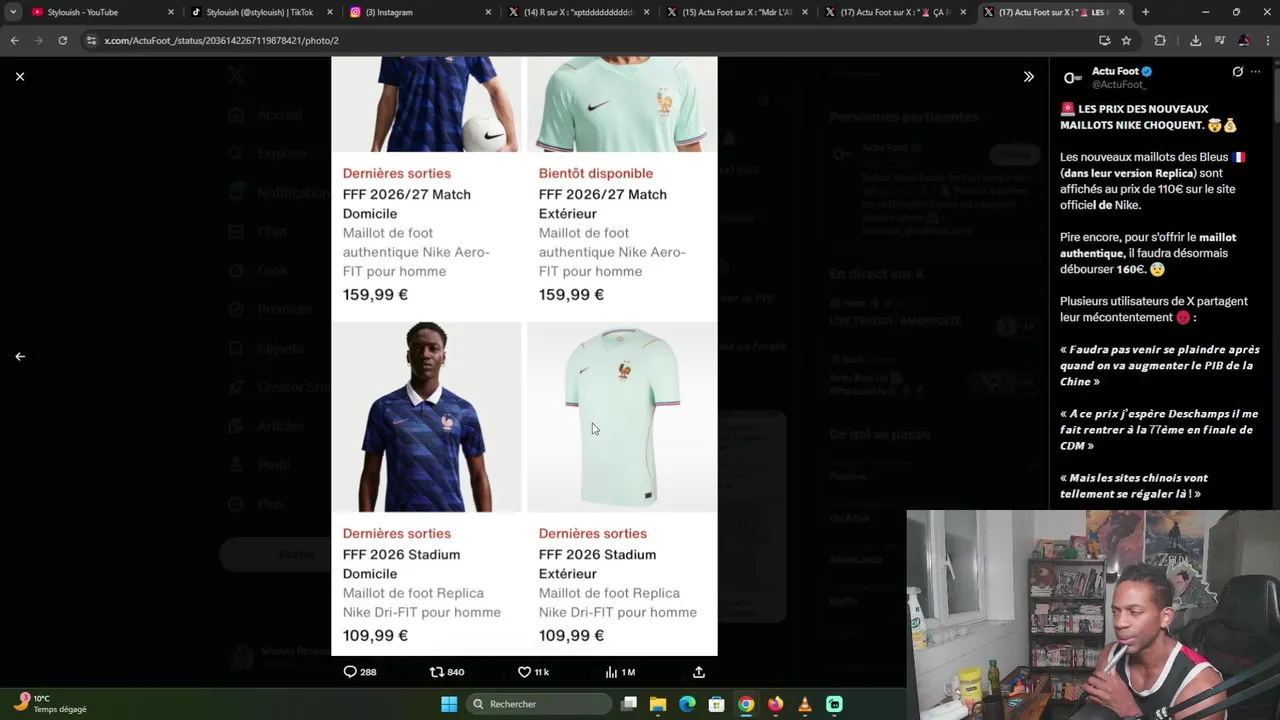Viewport: 1280px width, 720px height.
Task: Open the Chrome profile avatar
Action: [x=1243, y=40]
